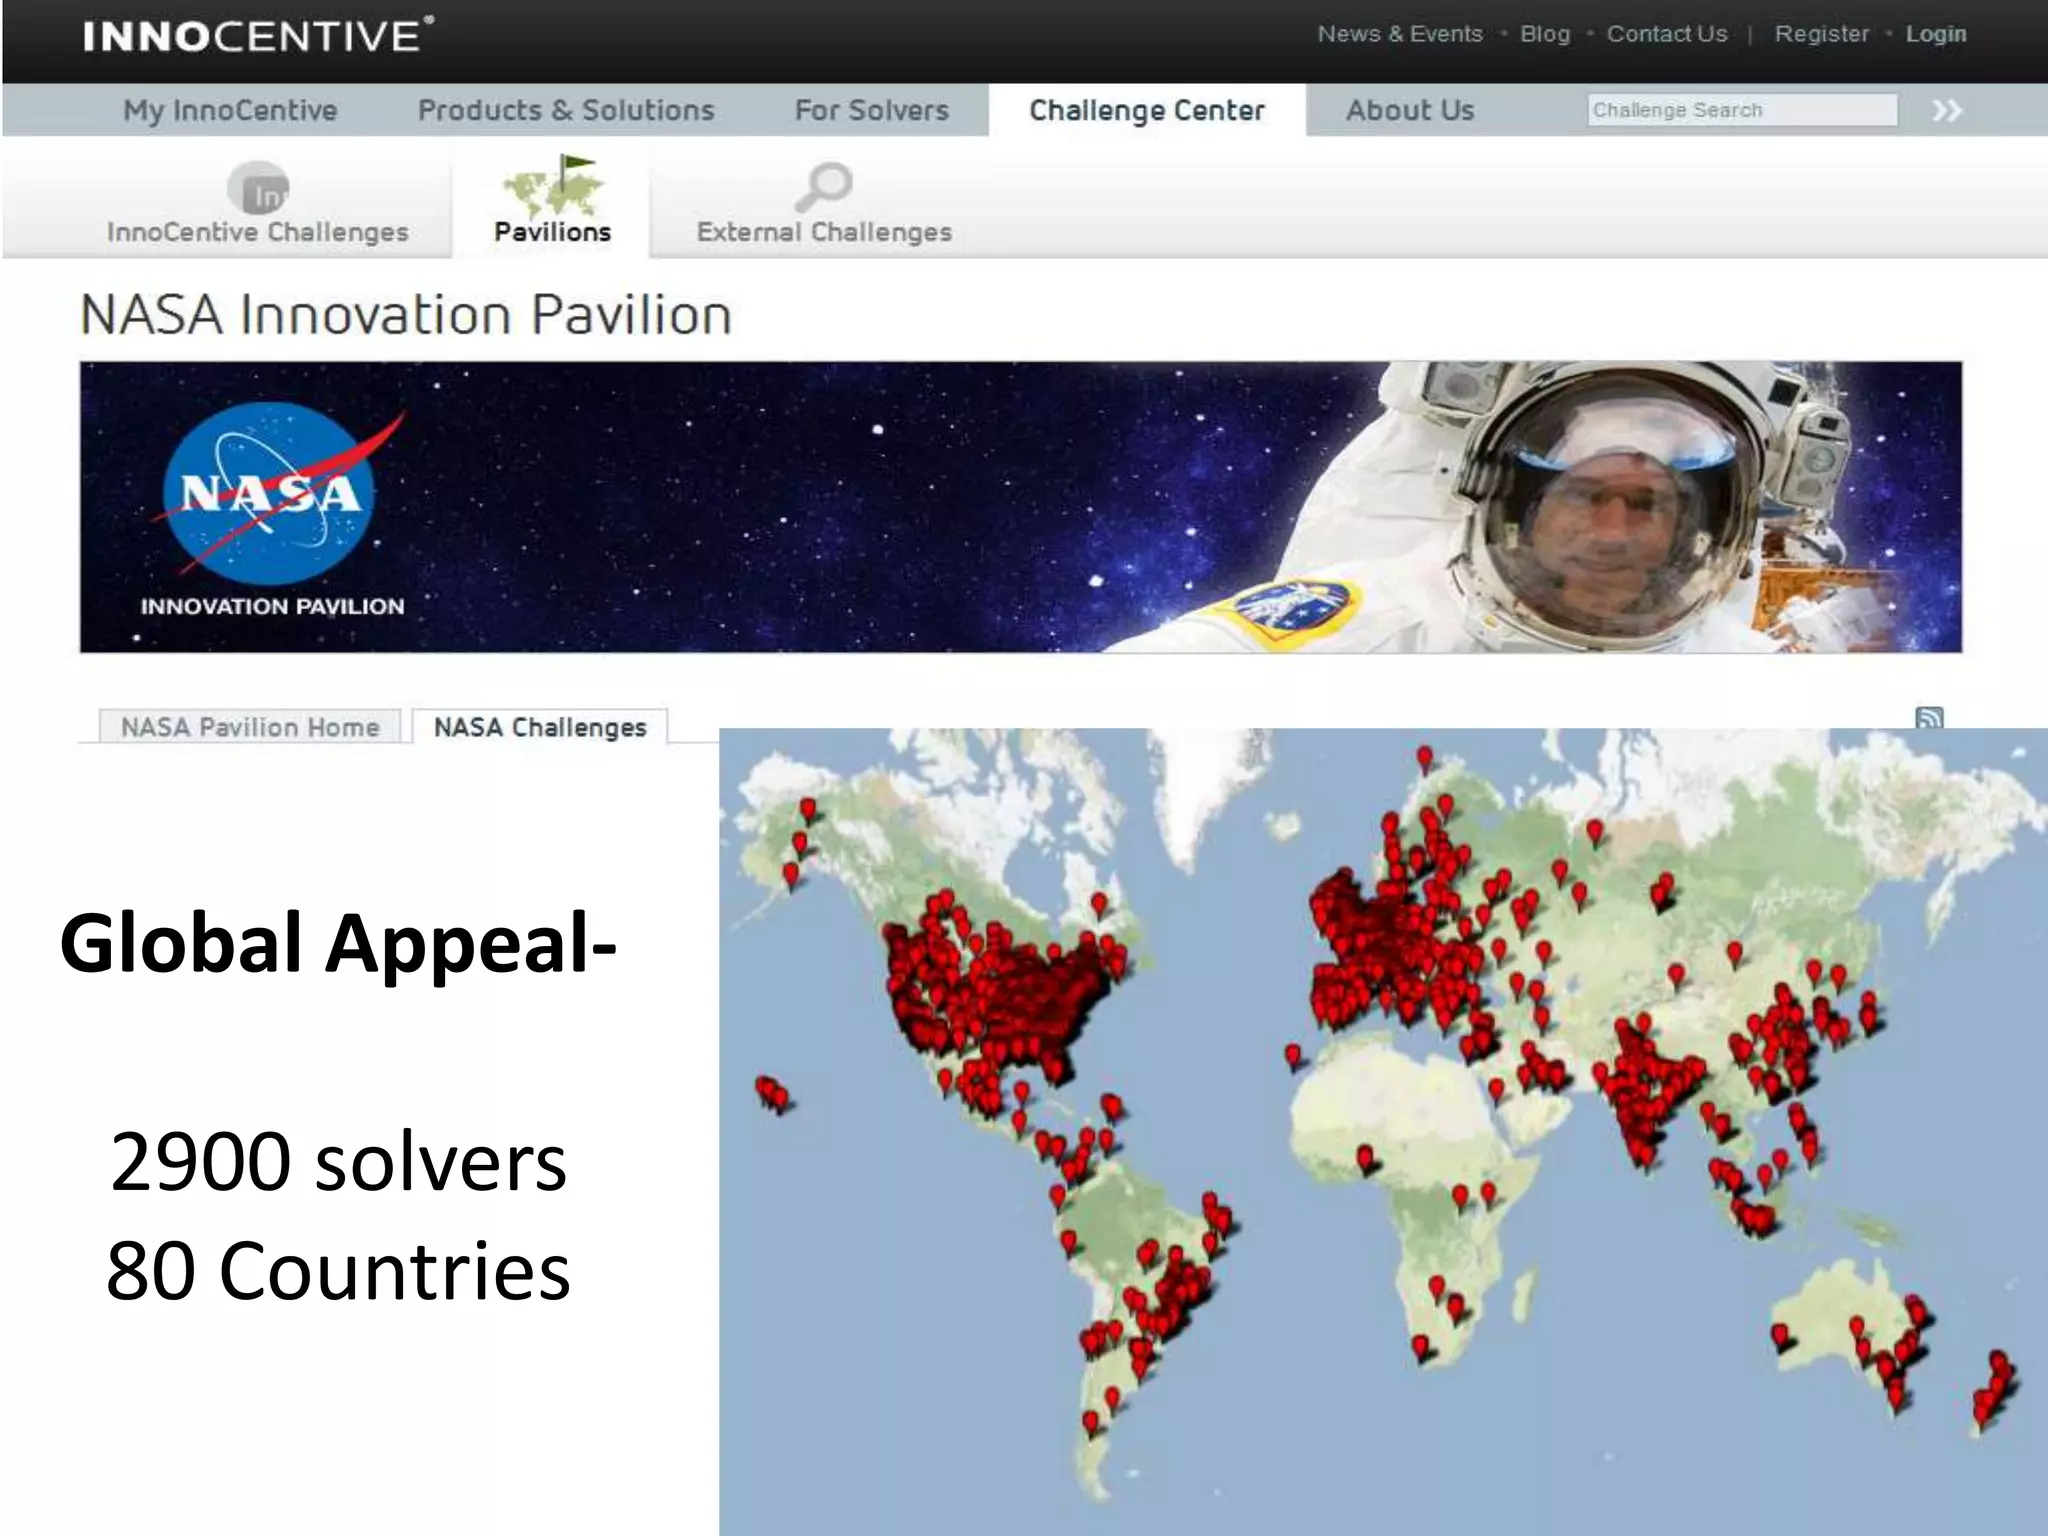Open Products & Solutions menu
The image size is (2048, 1536).
(x=566, y=110)
